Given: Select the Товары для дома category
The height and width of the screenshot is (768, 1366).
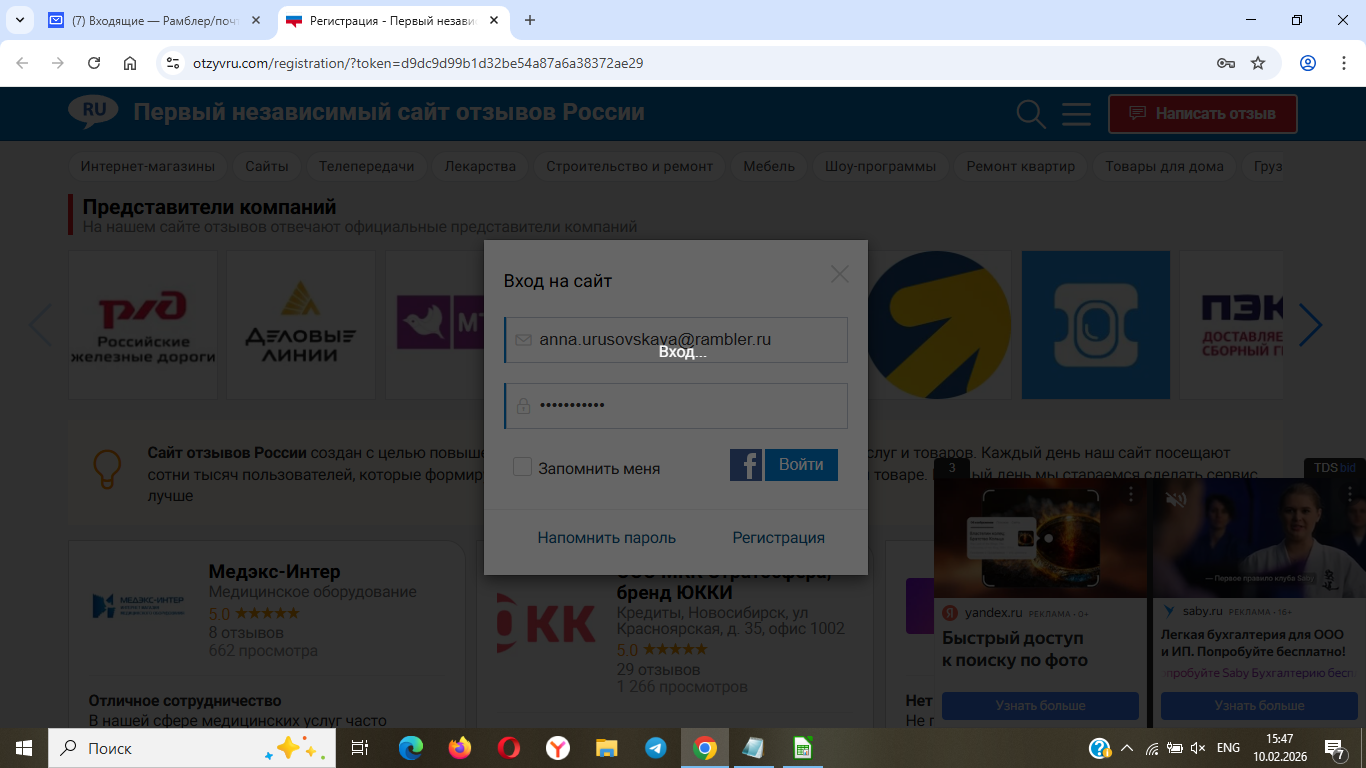Looking at the screenshot, I should (x=1164, y=166).
